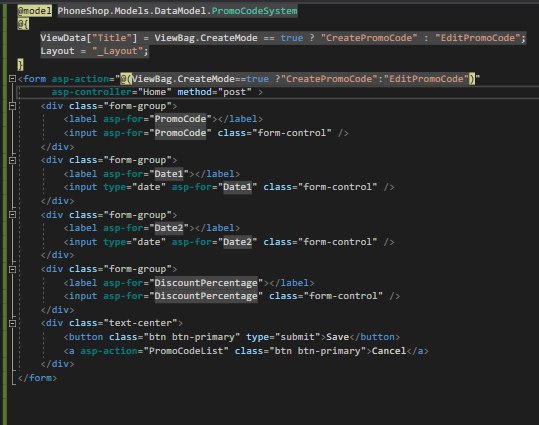
Task: Click "Date1" in the label asp-for
Action: pos(169,174)
